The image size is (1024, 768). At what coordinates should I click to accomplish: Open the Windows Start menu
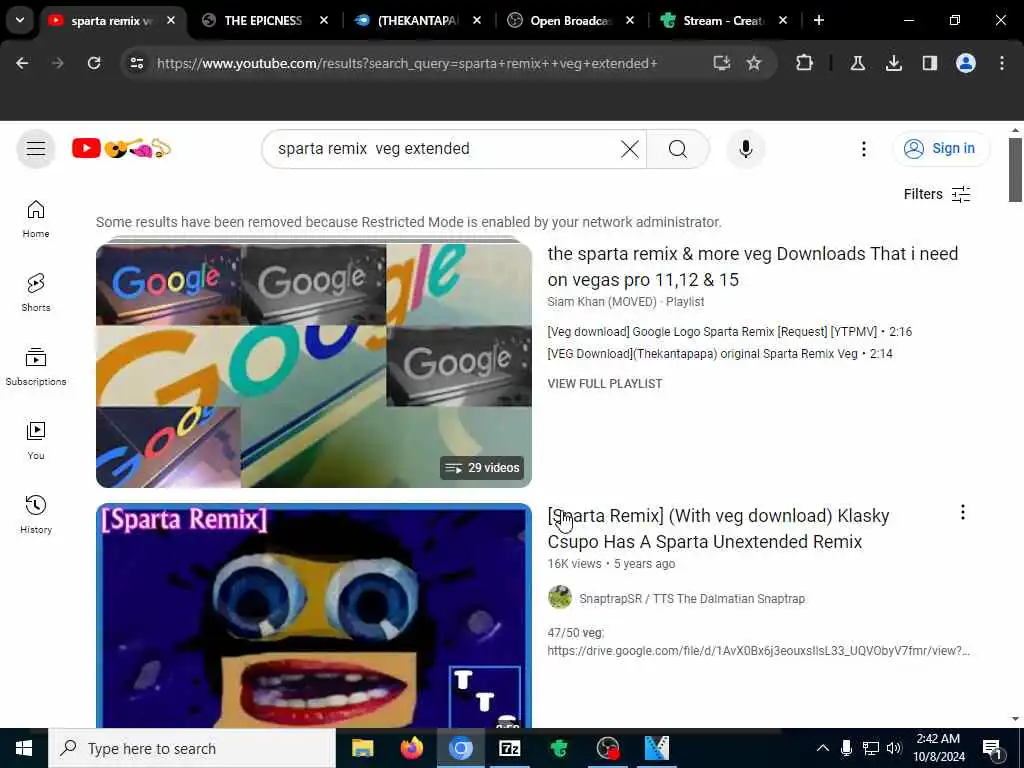click(x=24, y=748)
